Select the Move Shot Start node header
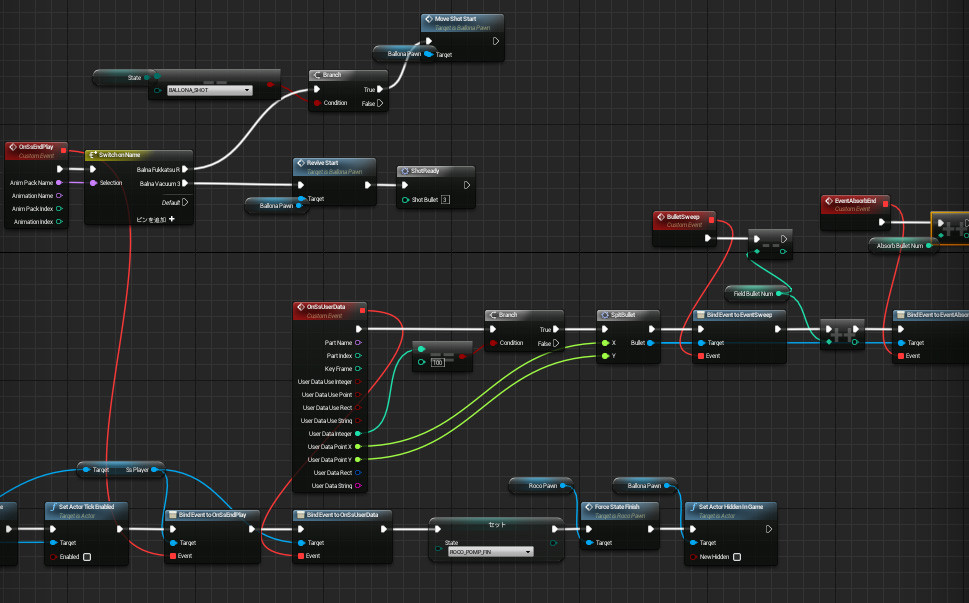Image resolution: width=969 pixels, height=603 pixels. pos(462,23)
